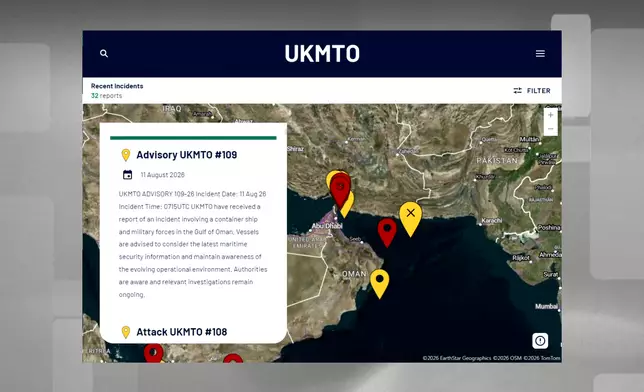
Task: Open the FILTER options
Action: pyautogui.click(x=532, y=90)
